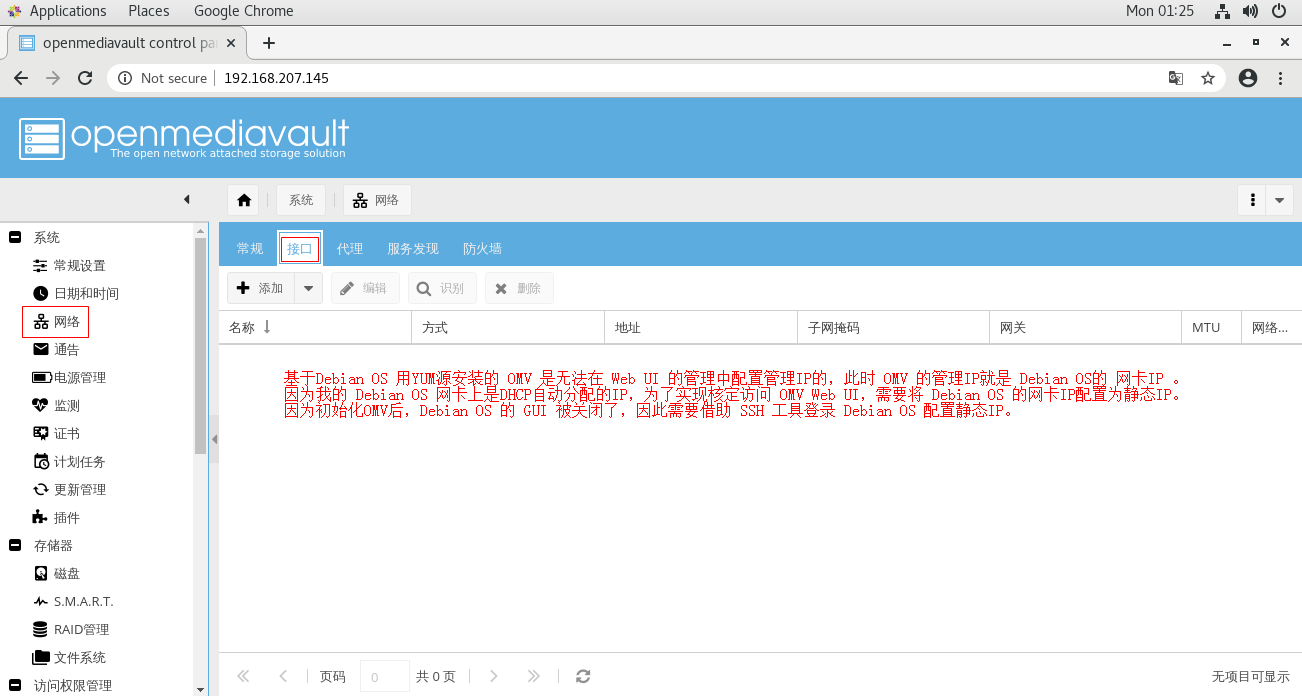Click the browser back arrow
The height and width of the screenshot is (696, 1302).
coord(21,78)
